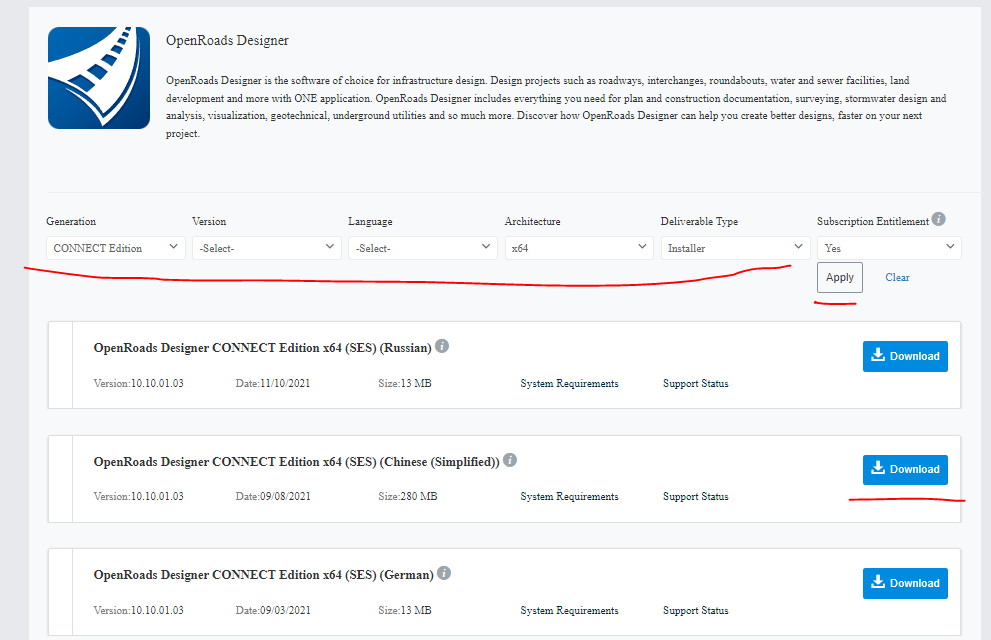Screen dimensions: 991x640
Task: Click Date:09/08/2021 in the Chinese row
Action: (x=273, y=497)
